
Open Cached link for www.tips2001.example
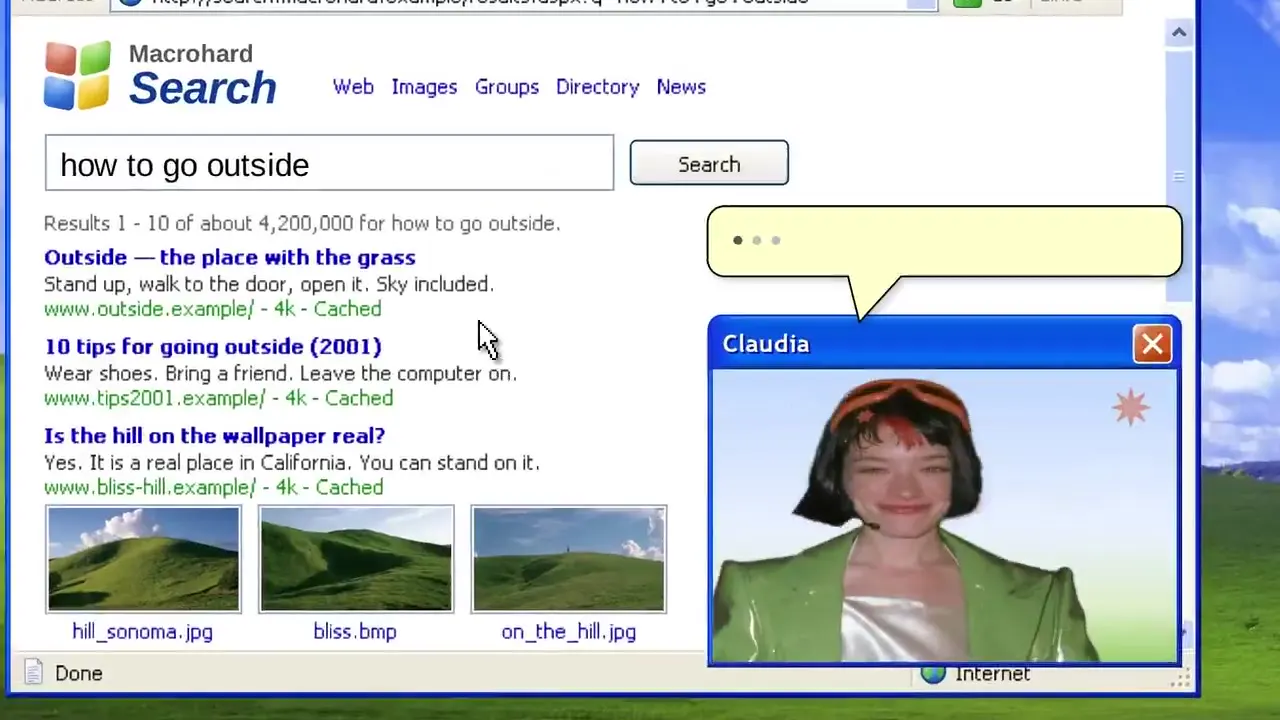[x=359, y=398]
